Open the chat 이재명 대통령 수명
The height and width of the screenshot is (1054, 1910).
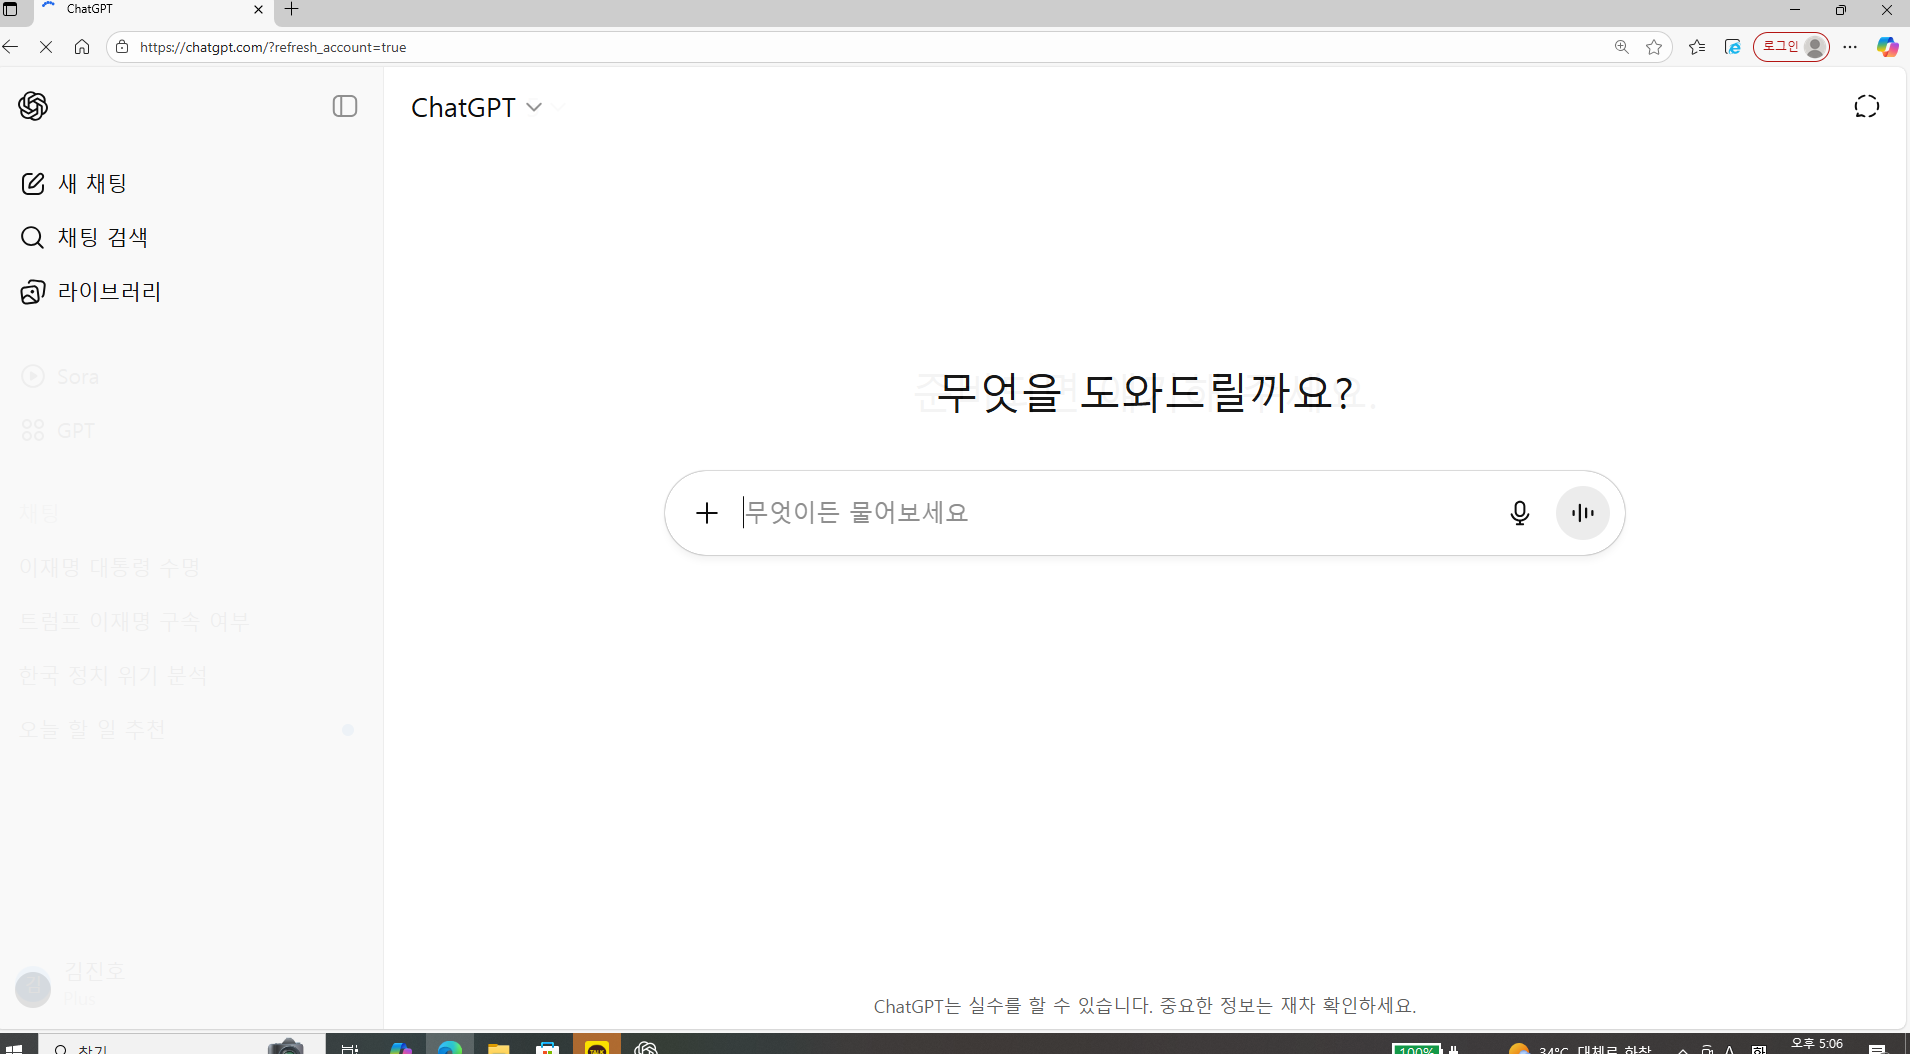coord(110,567)
